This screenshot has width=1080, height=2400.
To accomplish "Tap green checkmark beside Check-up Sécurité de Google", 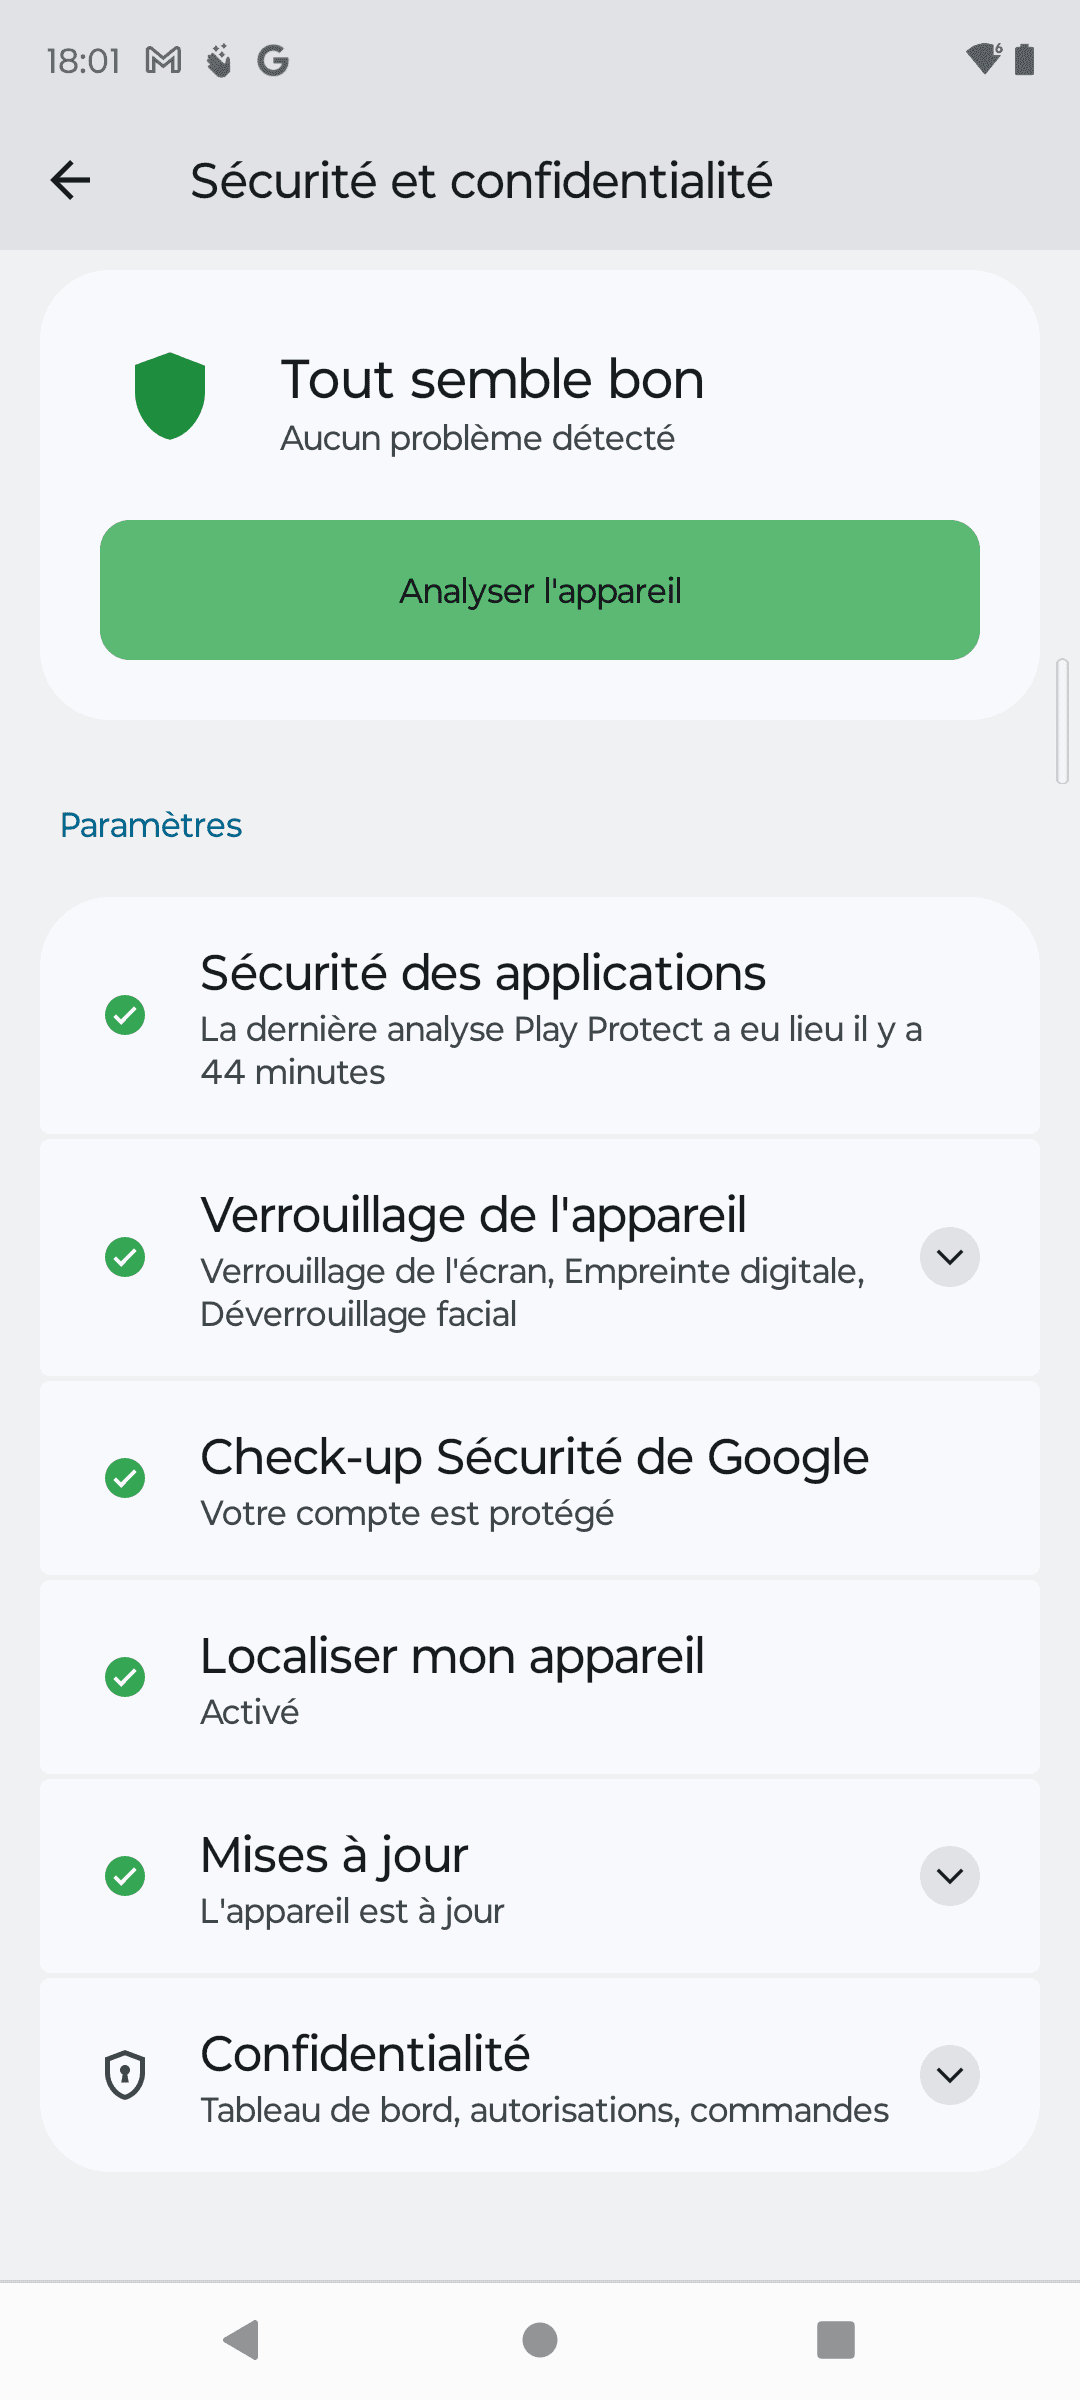I will 125,1478.
